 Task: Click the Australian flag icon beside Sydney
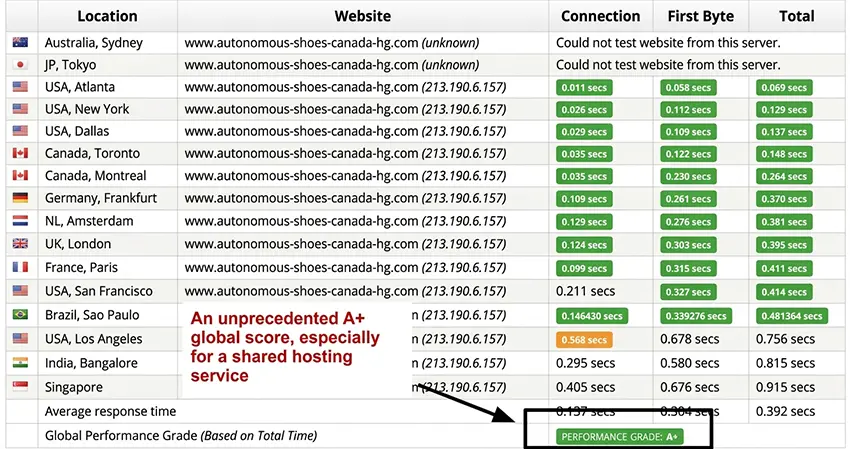tap(20, 42)
